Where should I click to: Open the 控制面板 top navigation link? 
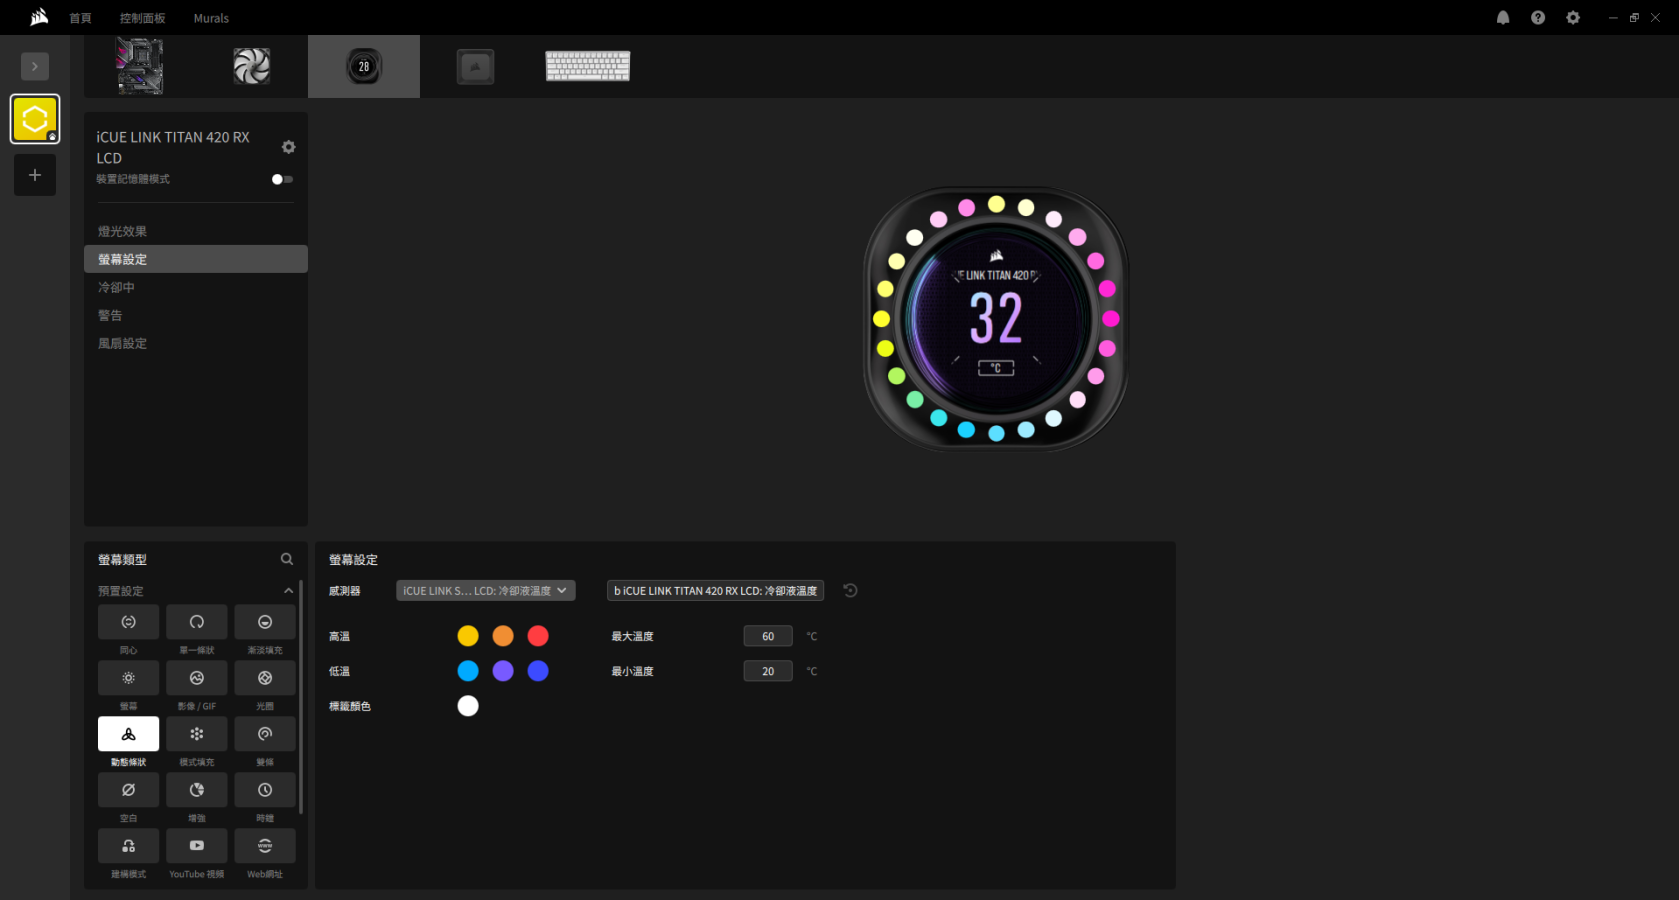click(x=142, y=18)
